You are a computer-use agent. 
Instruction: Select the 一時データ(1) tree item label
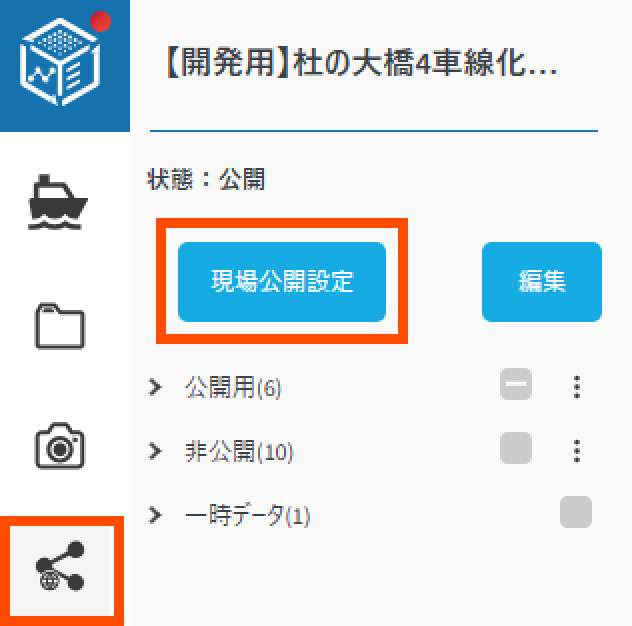point(247,515)
